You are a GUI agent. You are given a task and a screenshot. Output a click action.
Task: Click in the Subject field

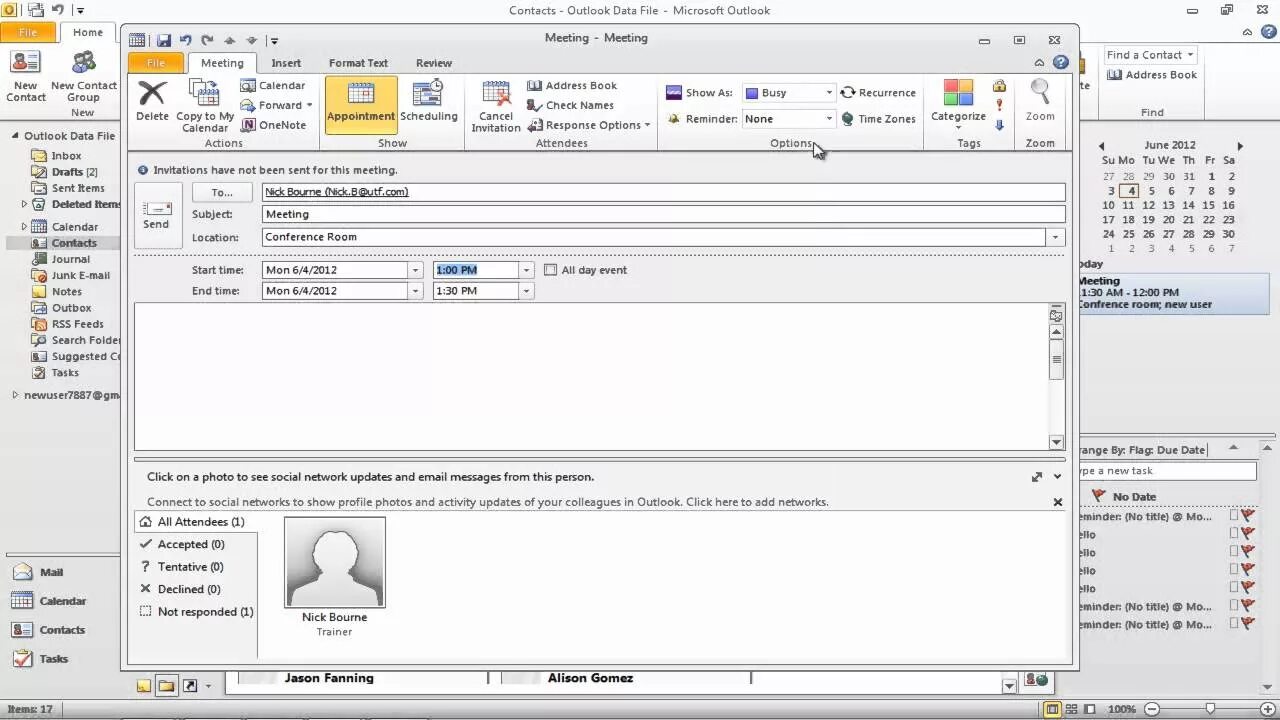663,214
